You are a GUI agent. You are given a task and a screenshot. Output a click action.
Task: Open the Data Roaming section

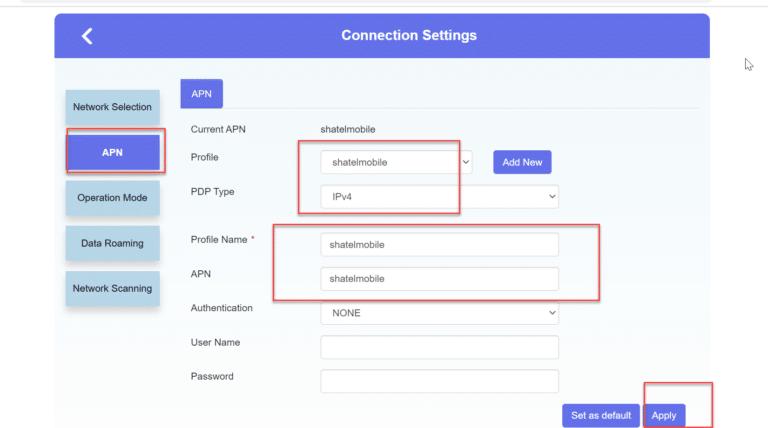pos(112,243)
